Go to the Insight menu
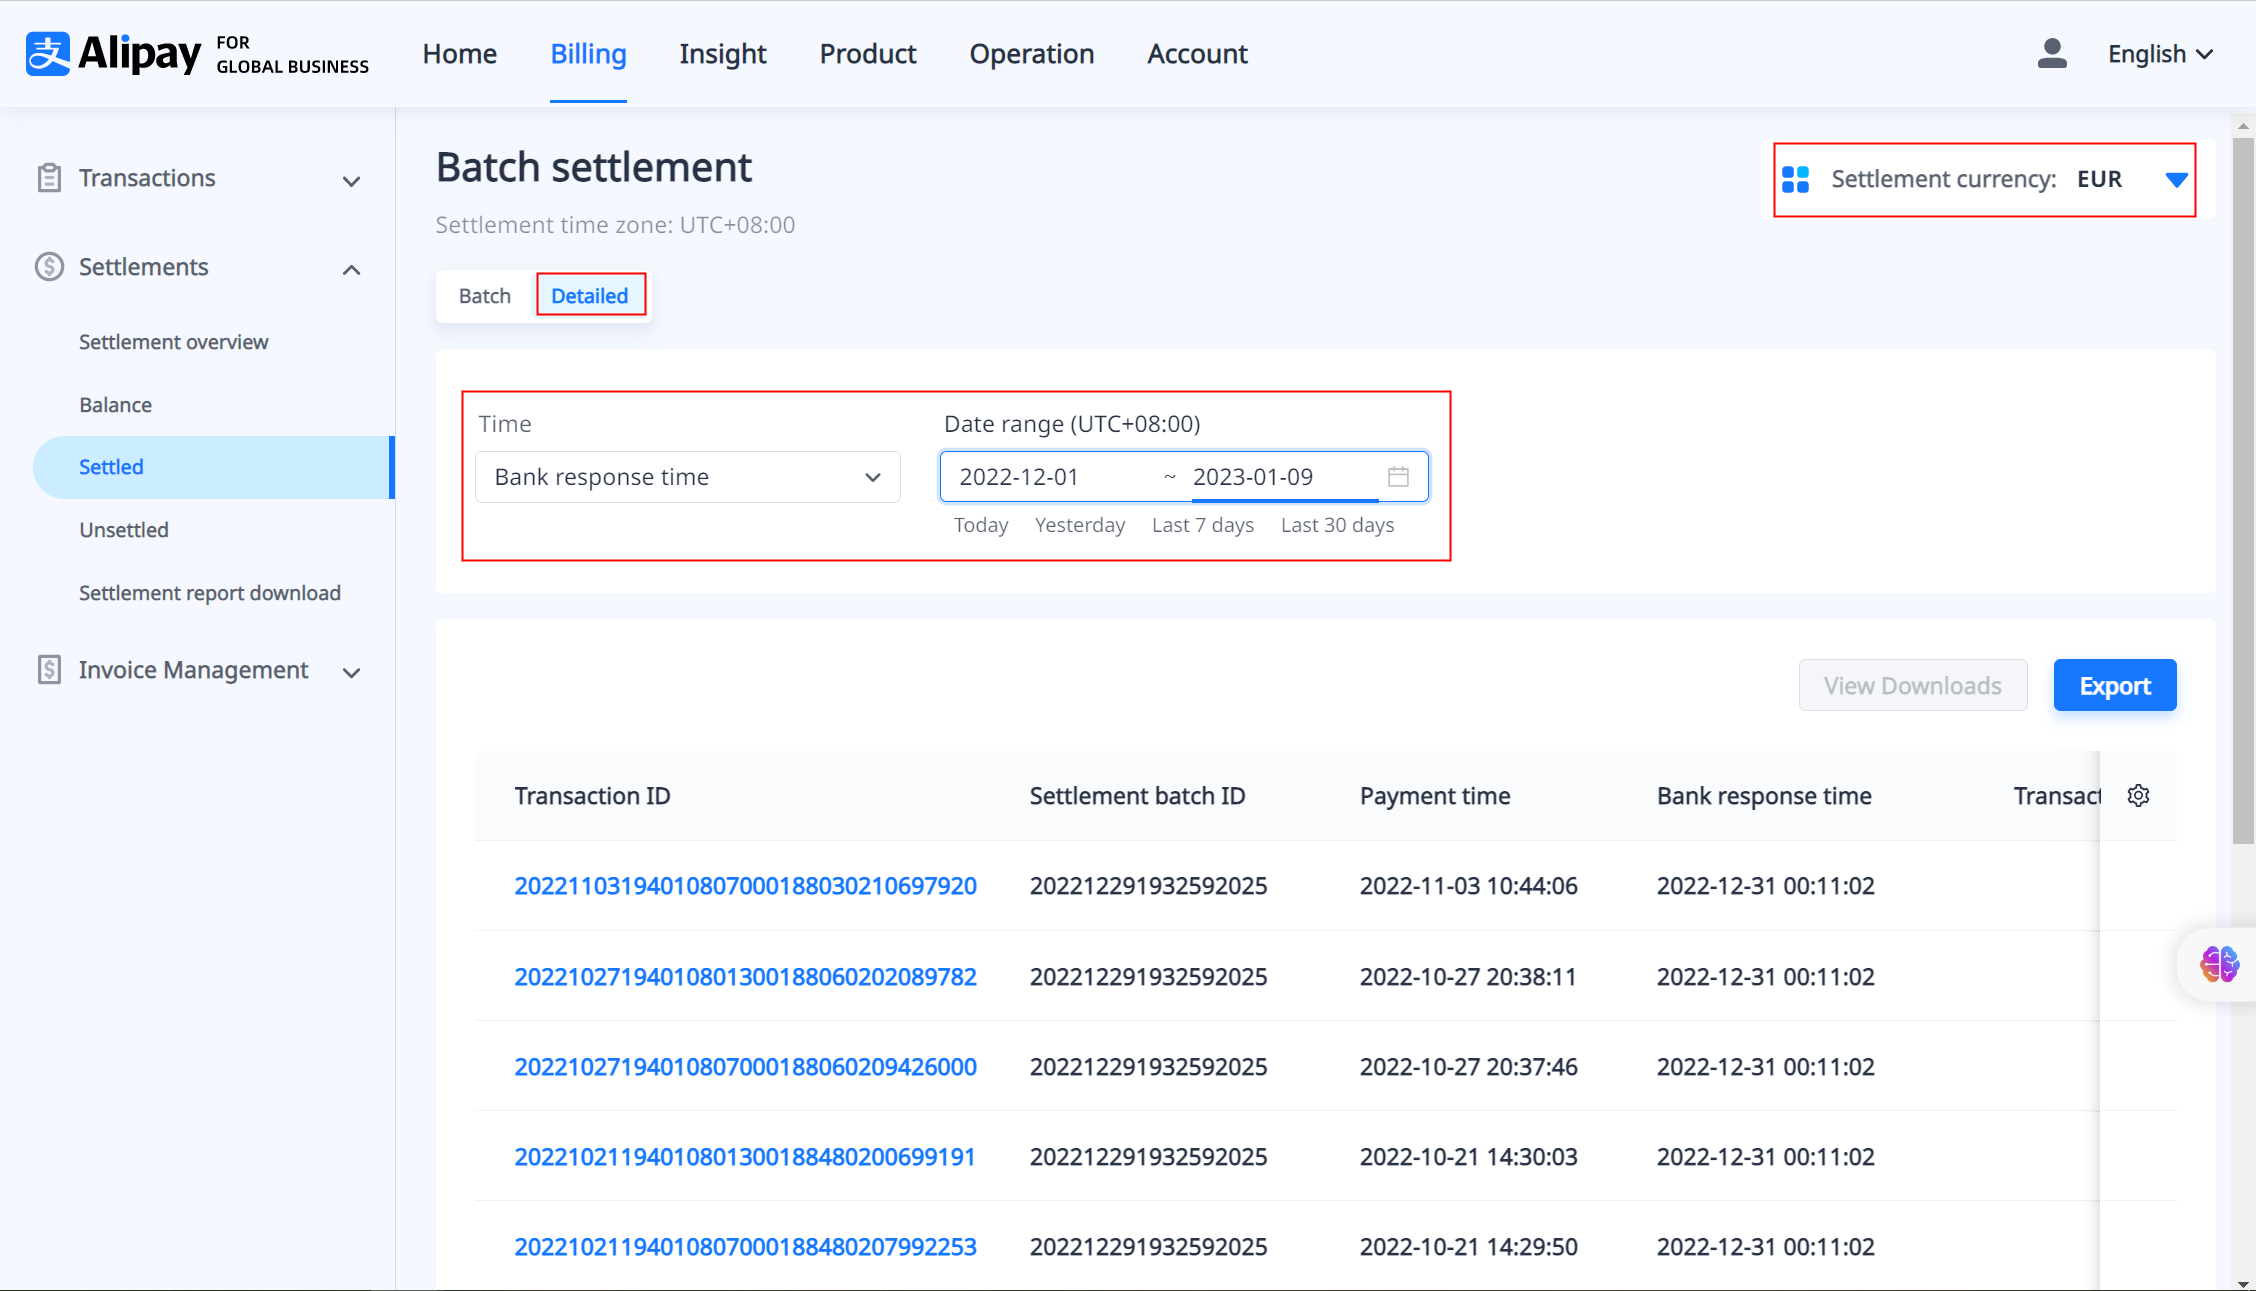This screenshot has width=2256, height=1291. click(722, 54)
